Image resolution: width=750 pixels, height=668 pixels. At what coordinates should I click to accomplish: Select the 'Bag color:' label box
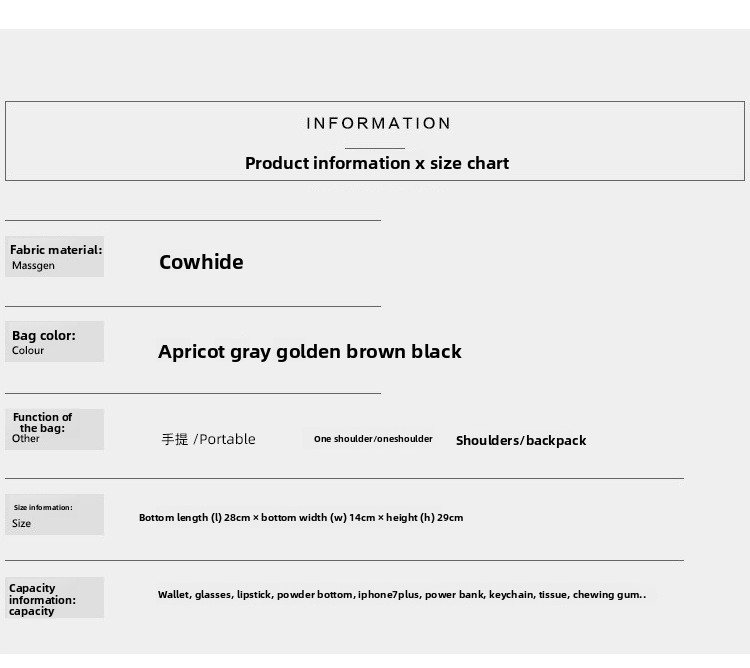click(x=55, y=341)
